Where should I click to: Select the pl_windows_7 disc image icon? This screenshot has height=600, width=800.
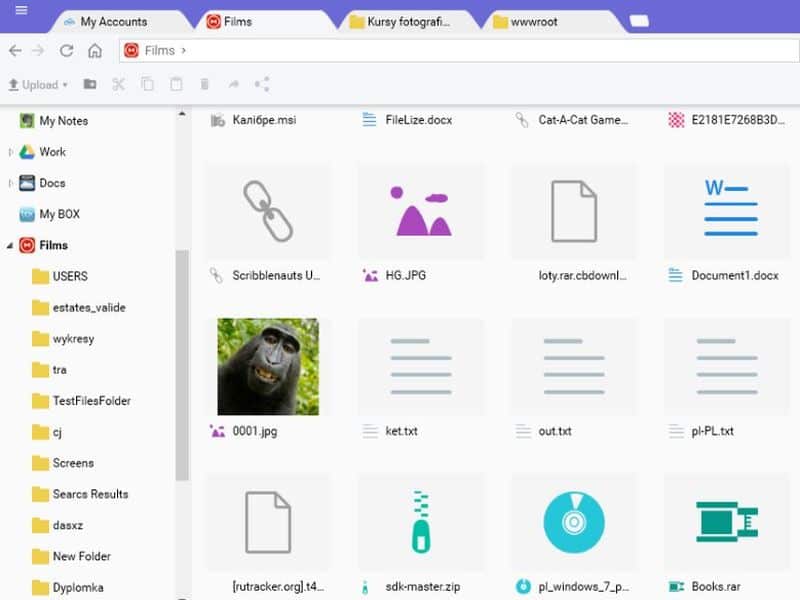[574, 522]
